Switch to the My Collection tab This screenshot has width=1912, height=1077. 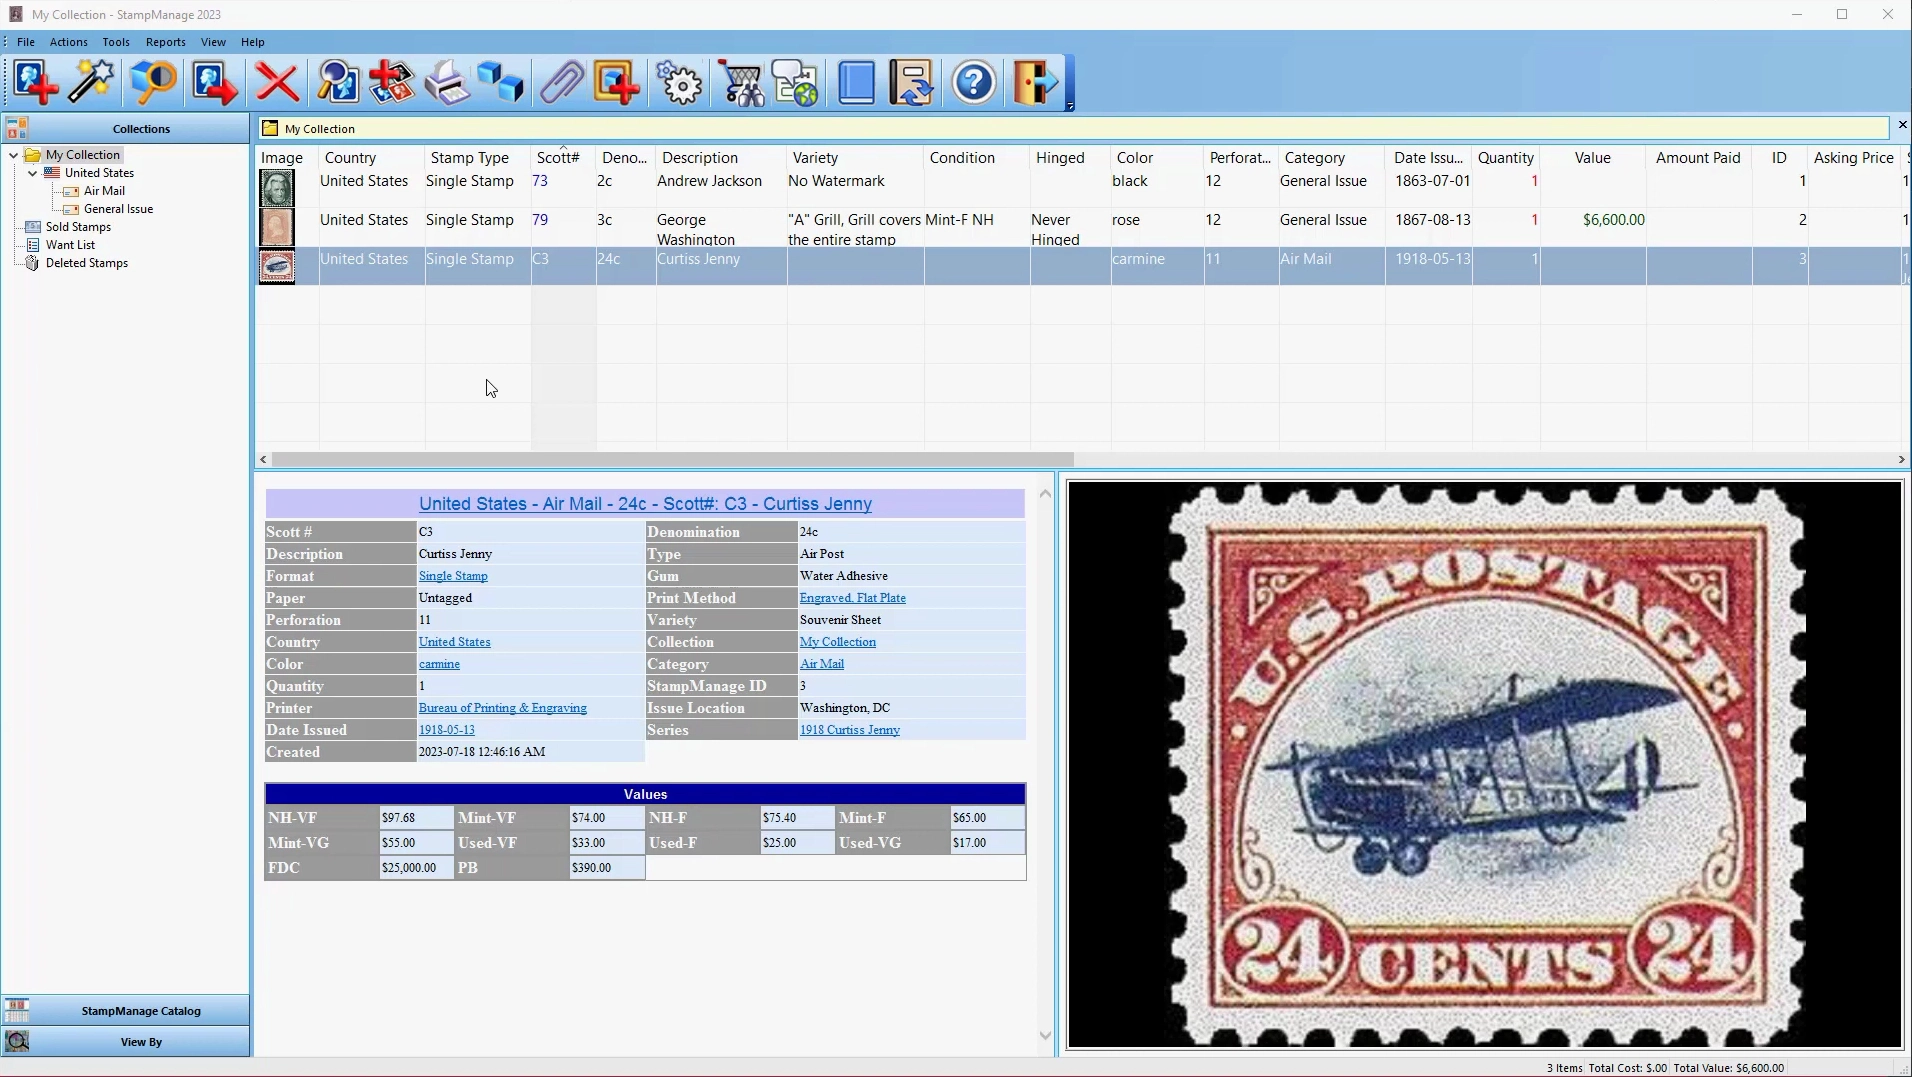[318, 128]
